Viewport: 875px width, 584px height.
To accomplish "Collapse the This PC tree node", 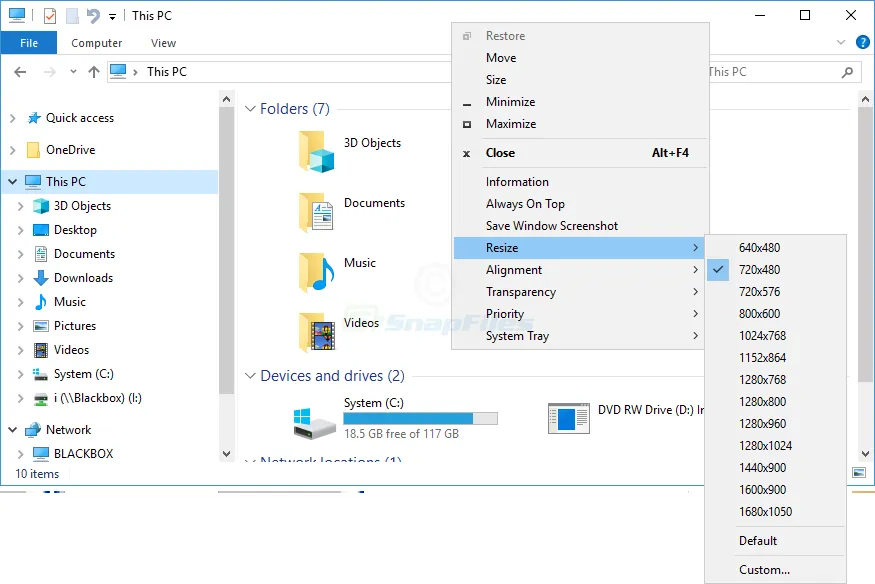I will click(13, 181).
